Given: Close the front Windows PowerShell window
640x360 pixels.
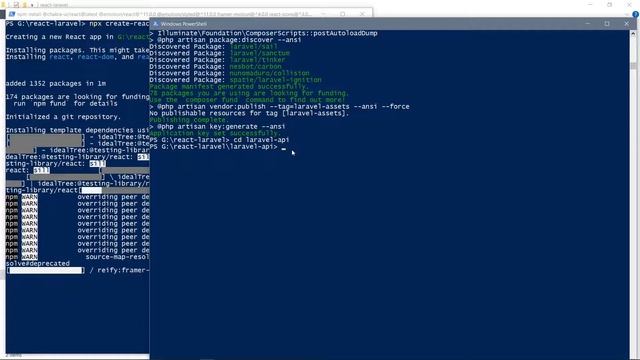Looking at the screenshot, I should pos(627,24).
